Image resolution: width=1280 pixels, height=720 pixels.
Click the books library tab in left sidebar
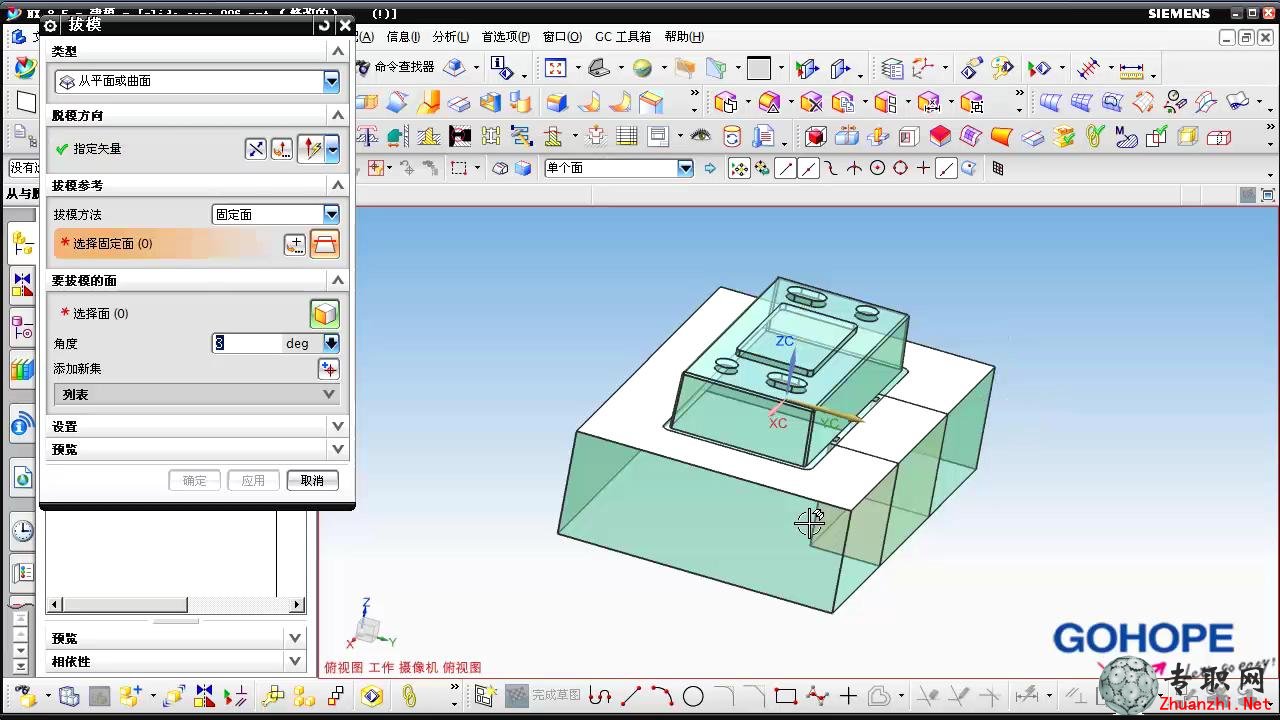coord(22,371)
